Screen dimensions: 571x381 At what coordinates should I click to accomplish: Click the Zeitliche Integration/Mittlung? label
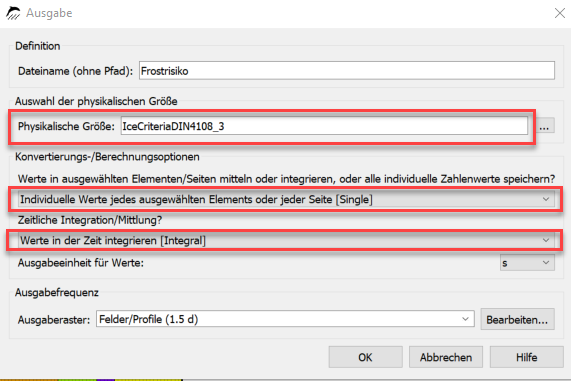[x=90, y=220]
